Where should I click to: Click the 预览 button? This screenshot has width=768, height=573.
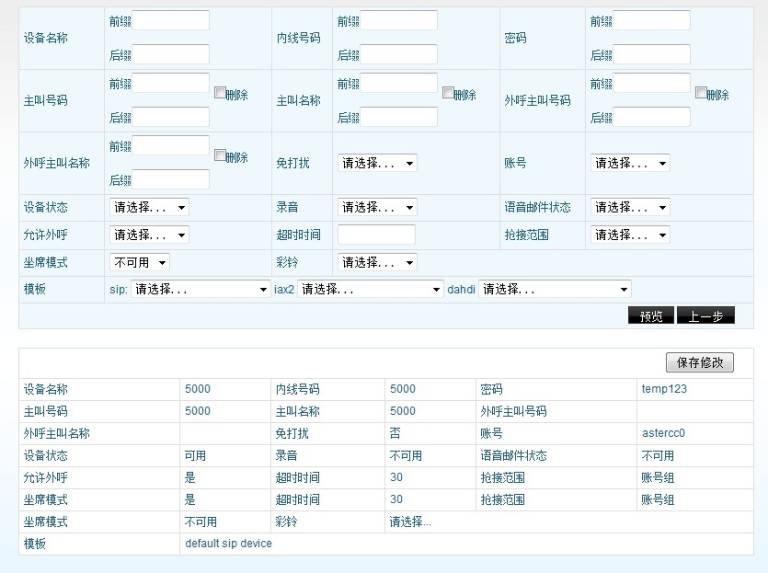(651, 316)
